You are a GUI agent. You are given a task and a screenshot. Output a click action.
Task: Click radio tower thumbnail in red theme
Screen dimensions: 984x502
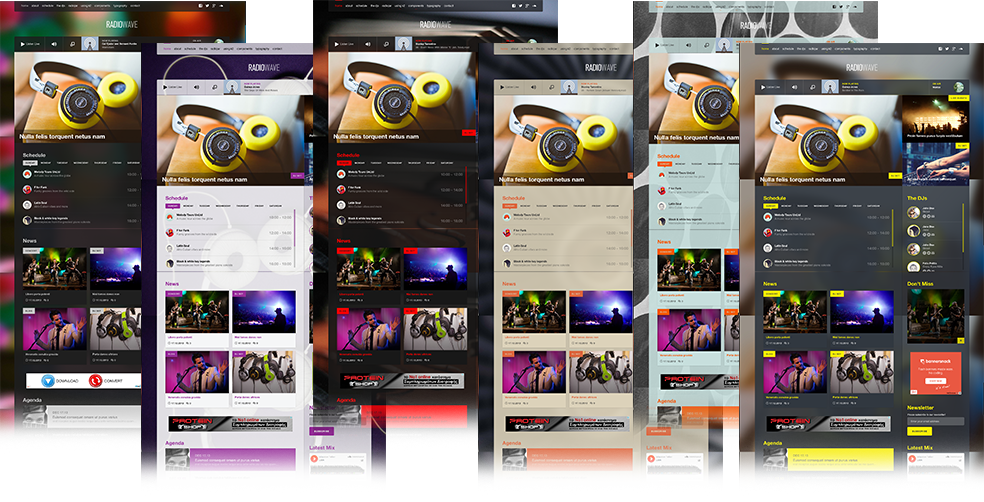click(404, 44)
